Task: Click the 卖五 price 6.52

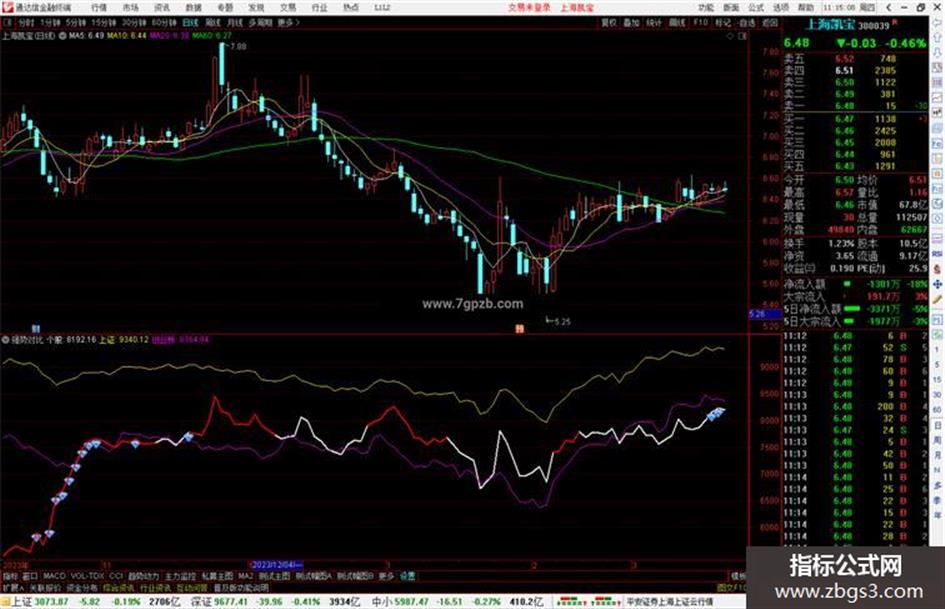Action: tap(844, 59)
